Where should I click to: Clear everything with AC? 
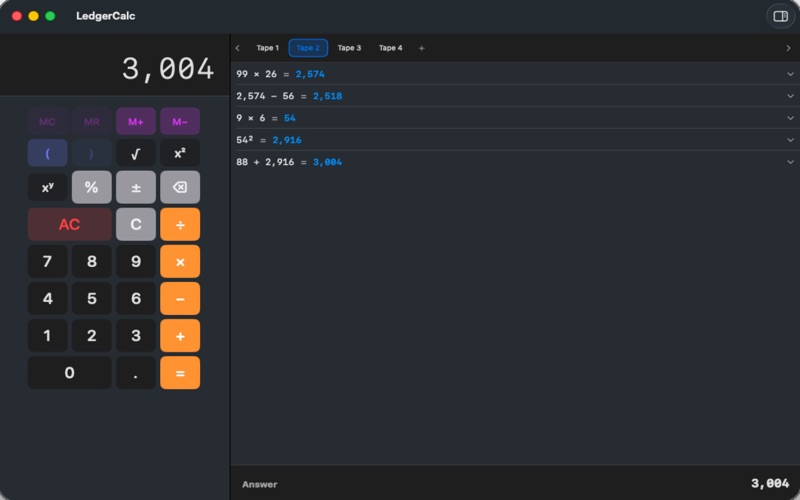pos(69,224)
